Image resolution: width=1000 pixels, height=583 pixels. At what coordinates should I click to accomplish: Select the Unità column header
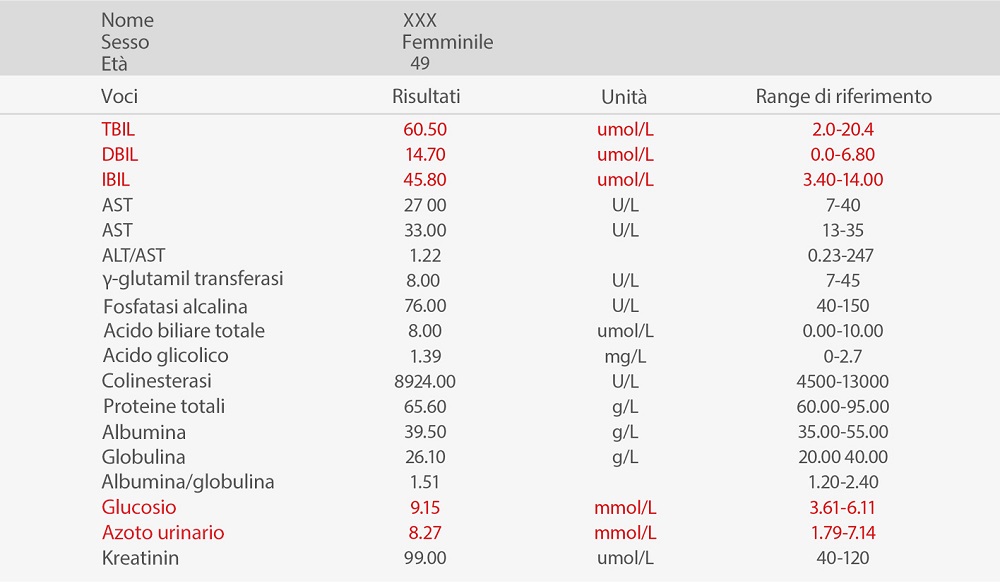click(624, 97)
